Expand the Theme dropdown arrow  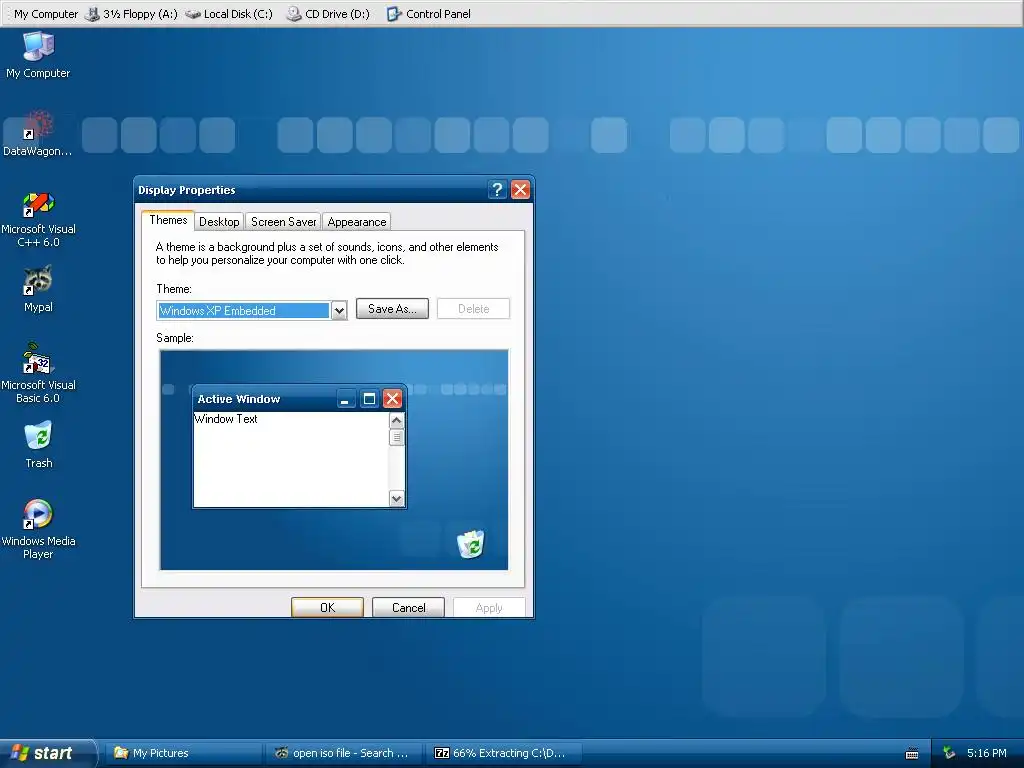pos(339,311)
